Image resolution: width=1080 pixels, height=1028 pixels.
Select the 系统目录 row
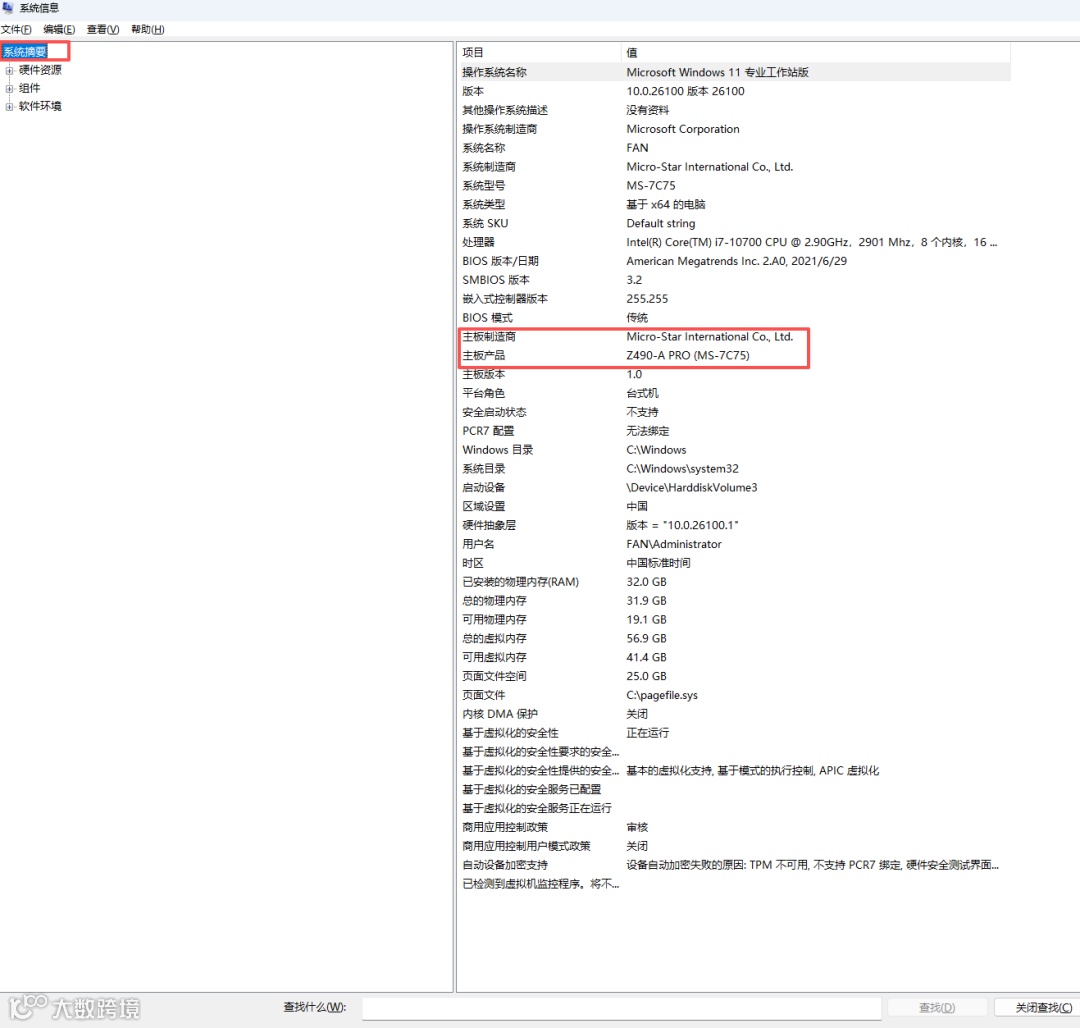734,468
